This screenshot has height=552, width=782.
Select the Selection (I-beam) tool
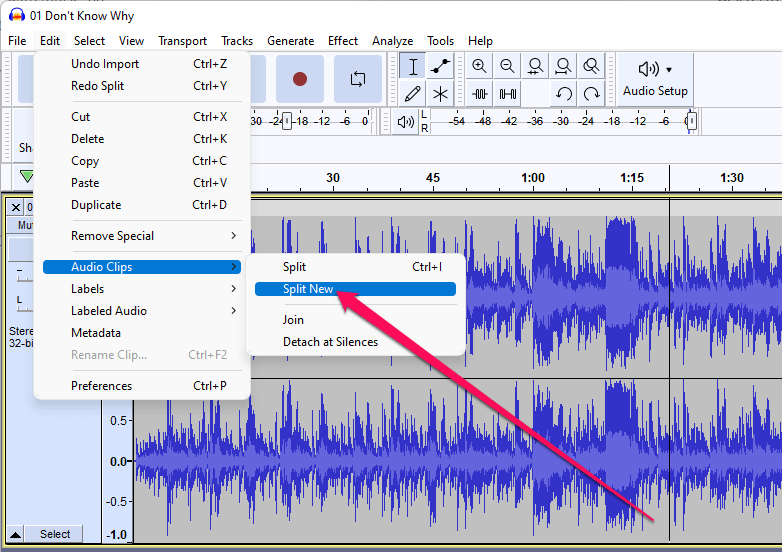click(412, 66)
